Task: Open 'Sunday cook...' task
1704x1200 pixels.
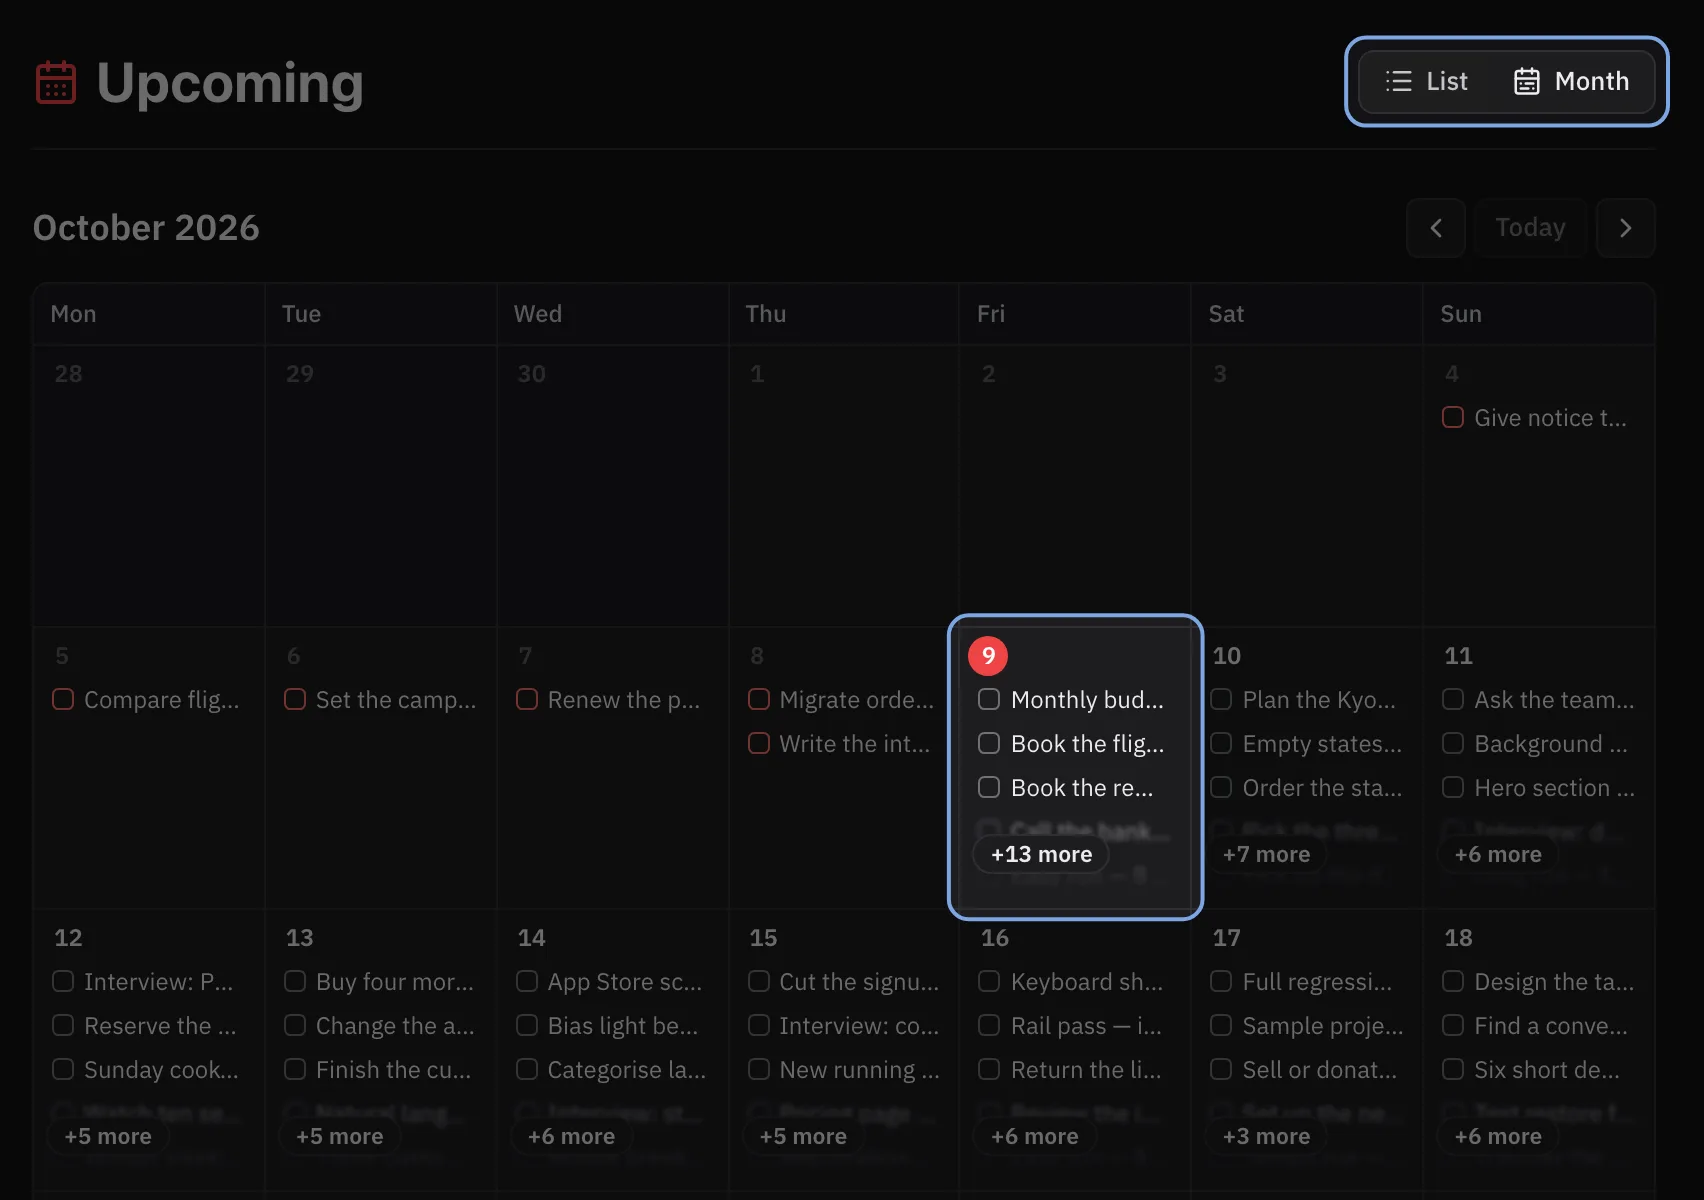Action: [161, 1069]
